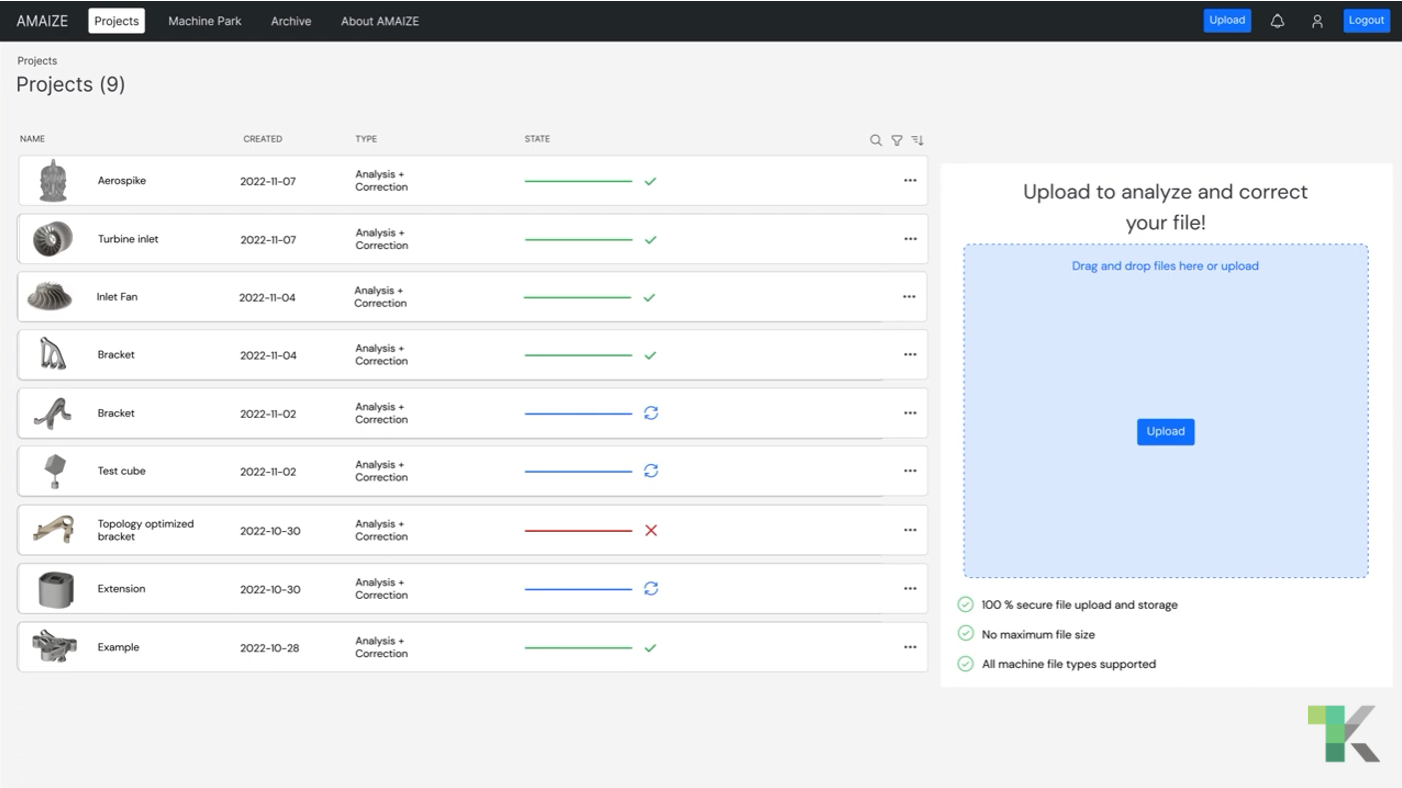The height and width of the screenshot is (788, 1402).
Task: Open the Inlet Fan model thumbnail
Action: (x=49, y=297)
